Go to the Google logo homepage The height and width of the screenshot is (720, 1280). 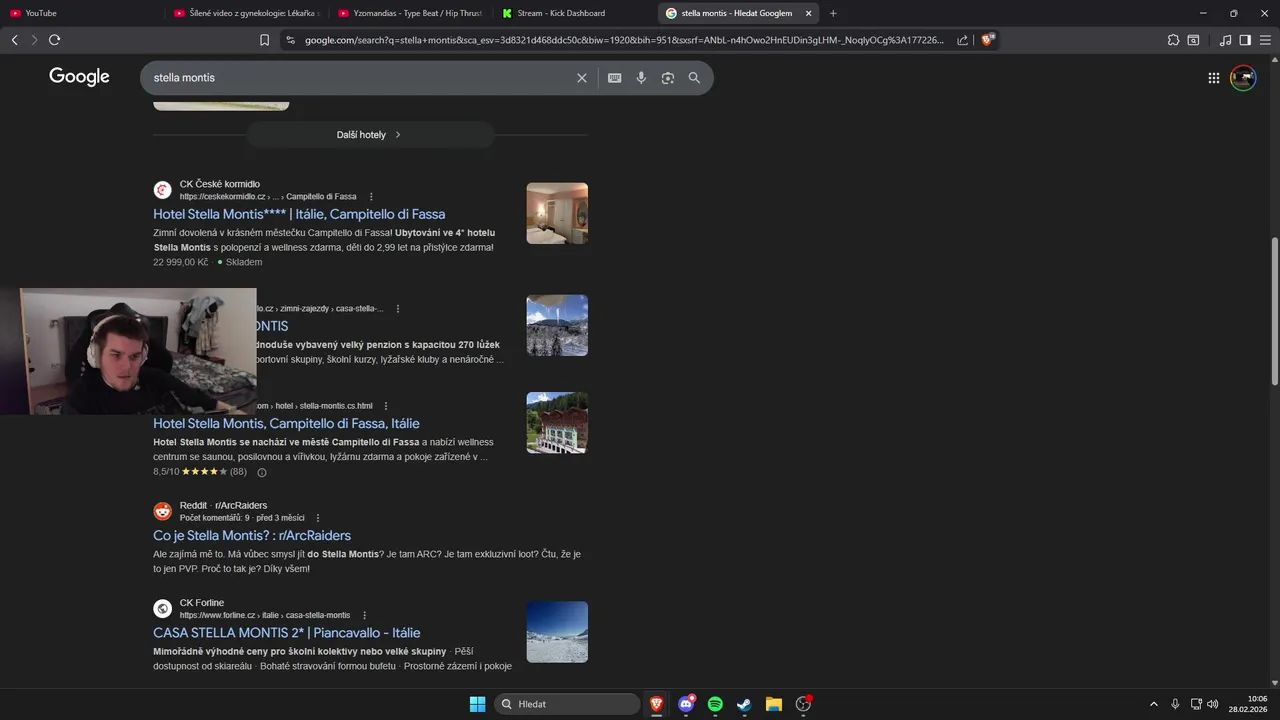[79, 77]
